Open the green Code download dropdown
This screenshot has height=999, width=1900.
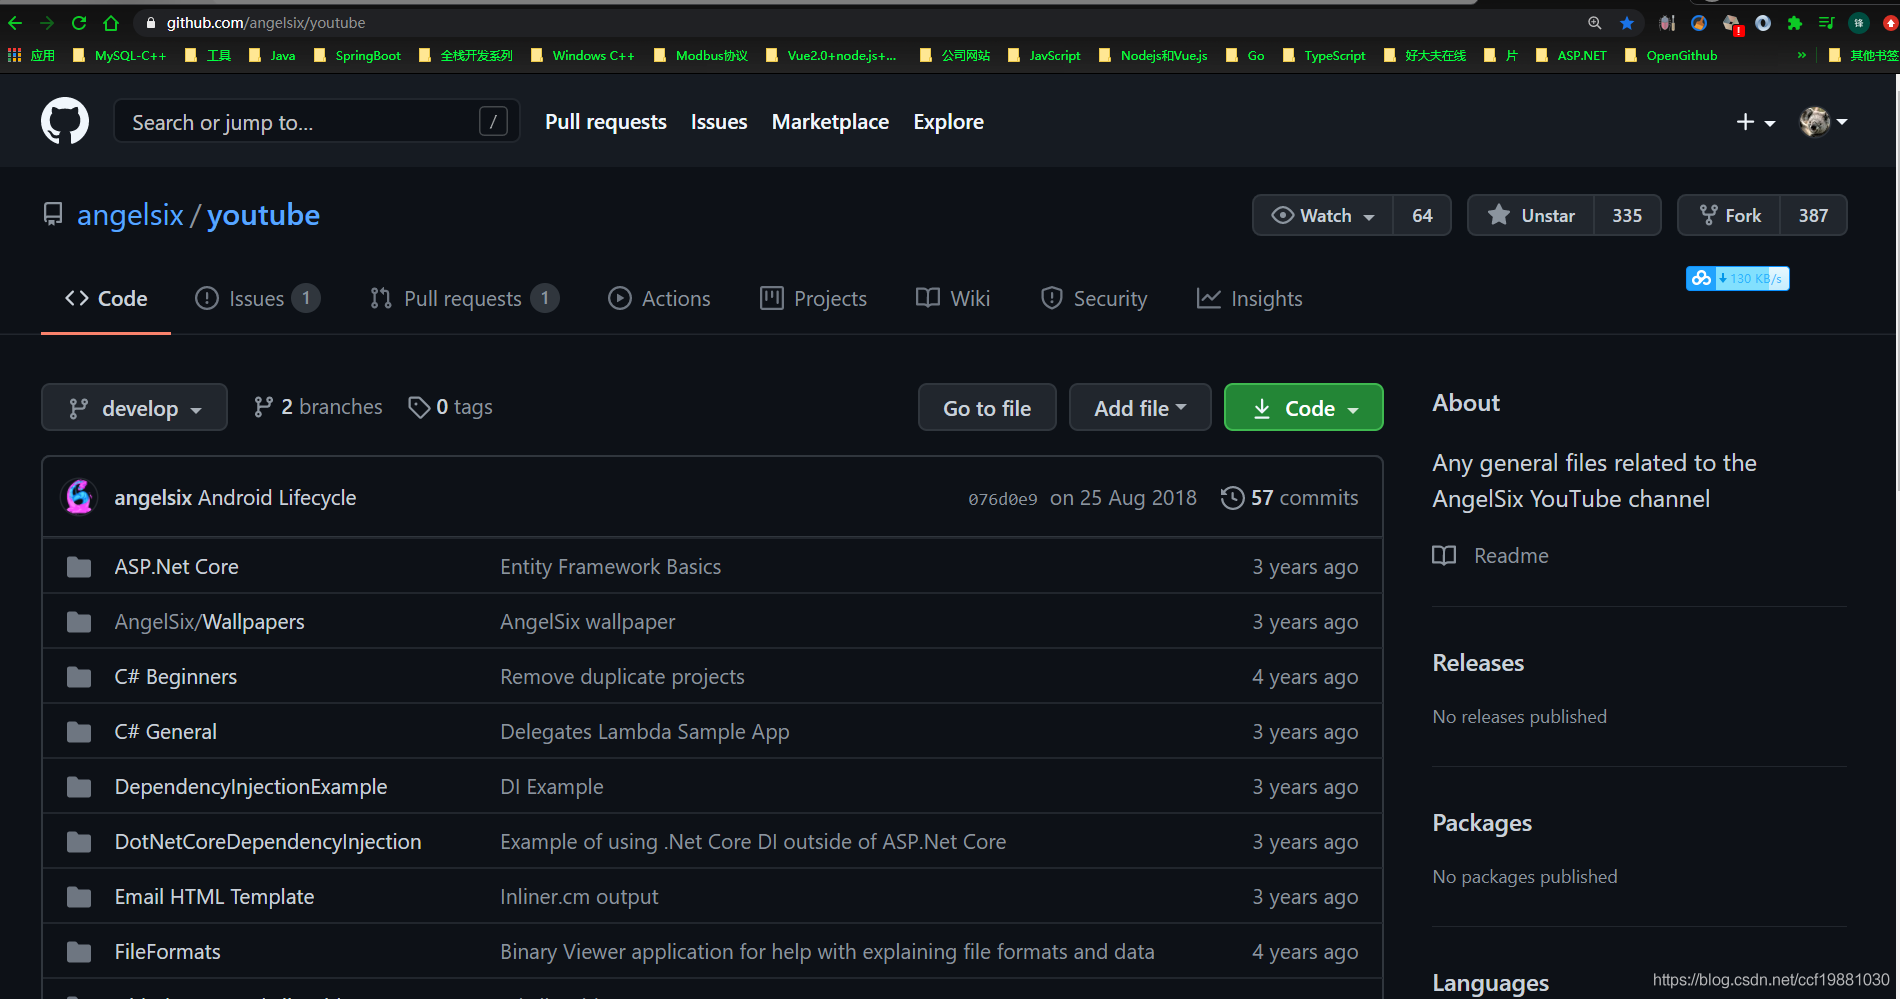pyautogui.click(x=1304, y=407)
